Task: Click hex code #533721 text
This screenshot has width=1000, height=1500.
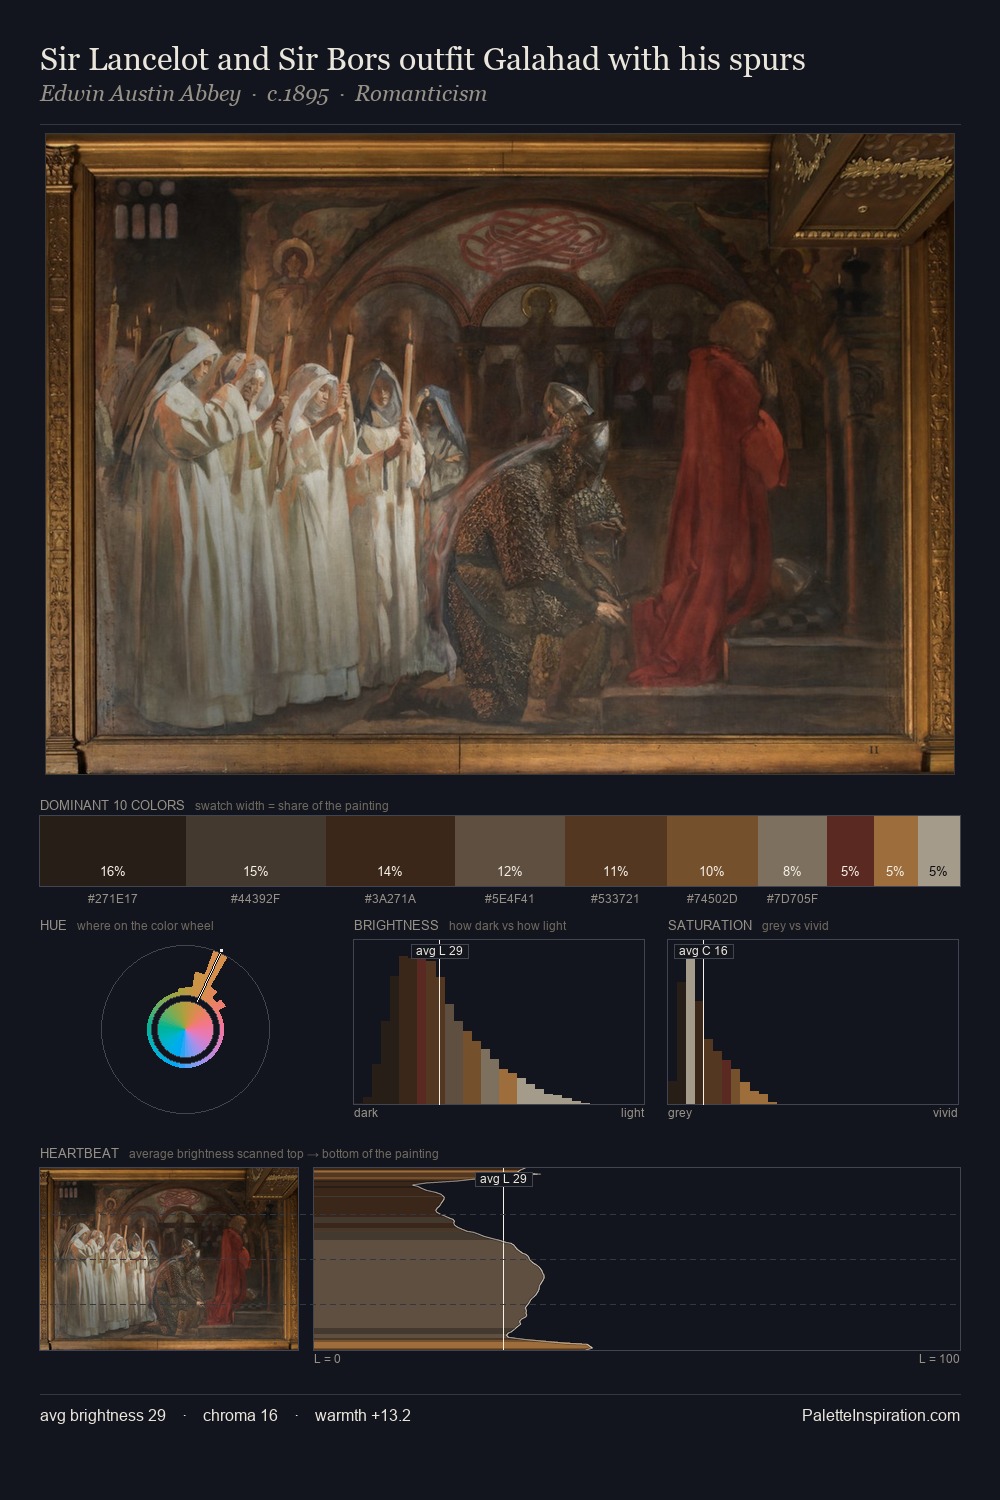Action: tap(616, 898)
